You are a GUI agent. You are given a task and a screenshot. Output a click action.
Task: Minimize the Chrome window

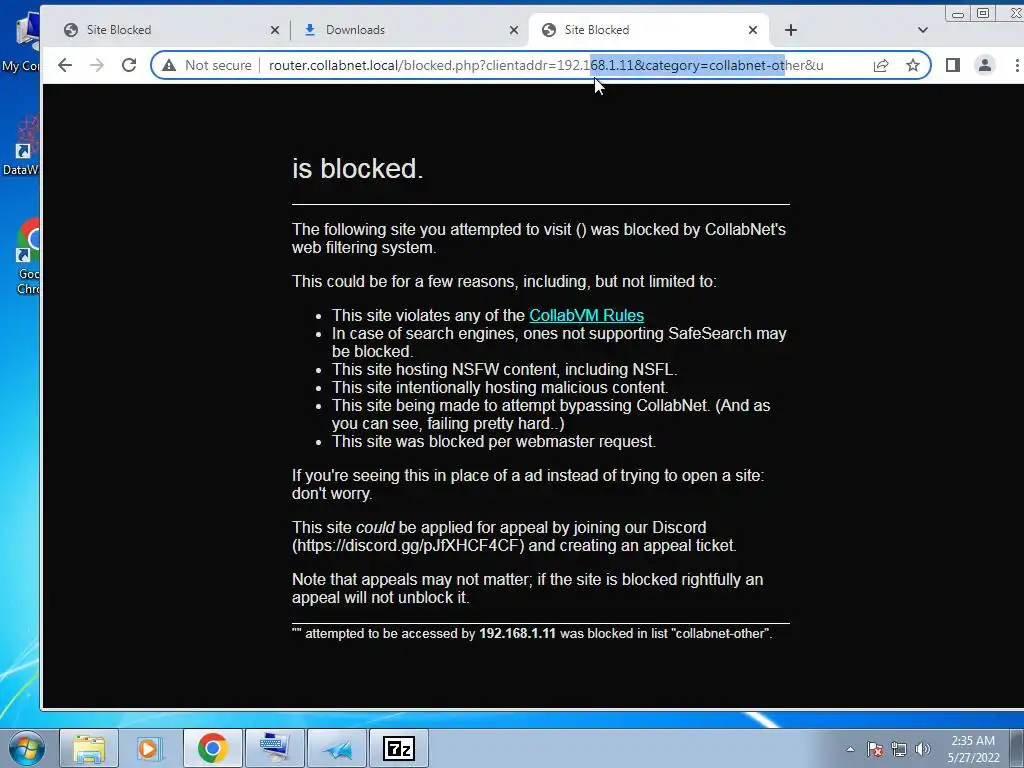coord(958,14)
